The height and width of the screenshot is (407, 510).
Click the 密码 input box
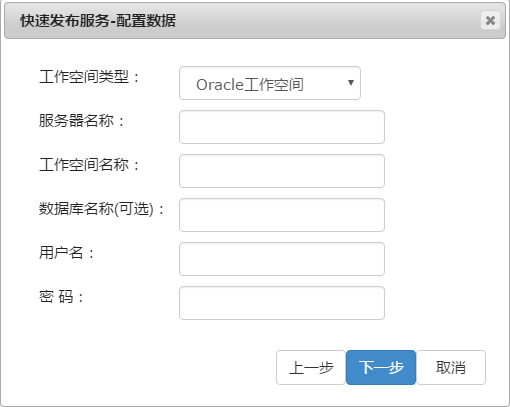tap(282, 303)
